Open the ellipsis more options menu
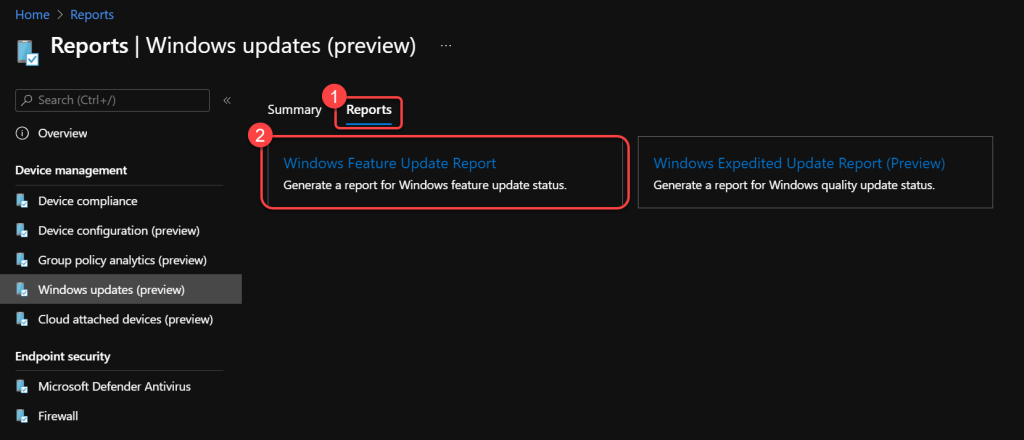The image size is (1024, 440). point(446,46)
